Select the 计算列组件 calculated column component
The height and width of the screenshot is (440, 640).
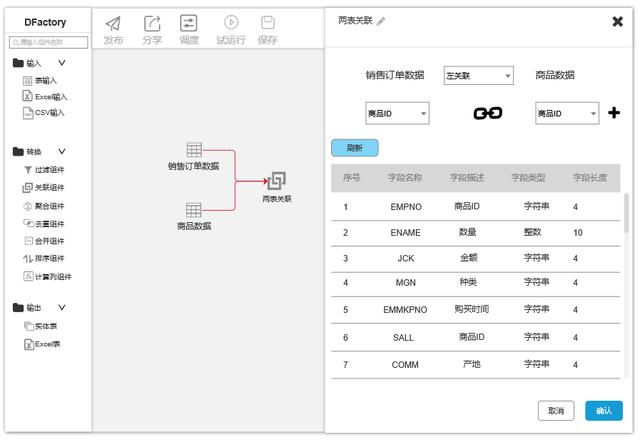(47, 277)
